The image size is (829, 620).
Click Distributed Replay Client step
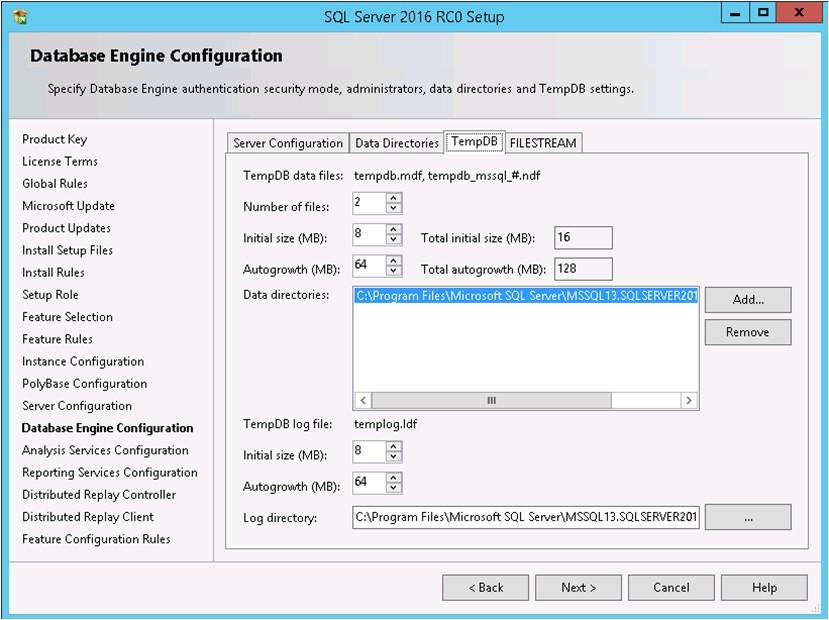pyautogui.click(x=88, y=517)
